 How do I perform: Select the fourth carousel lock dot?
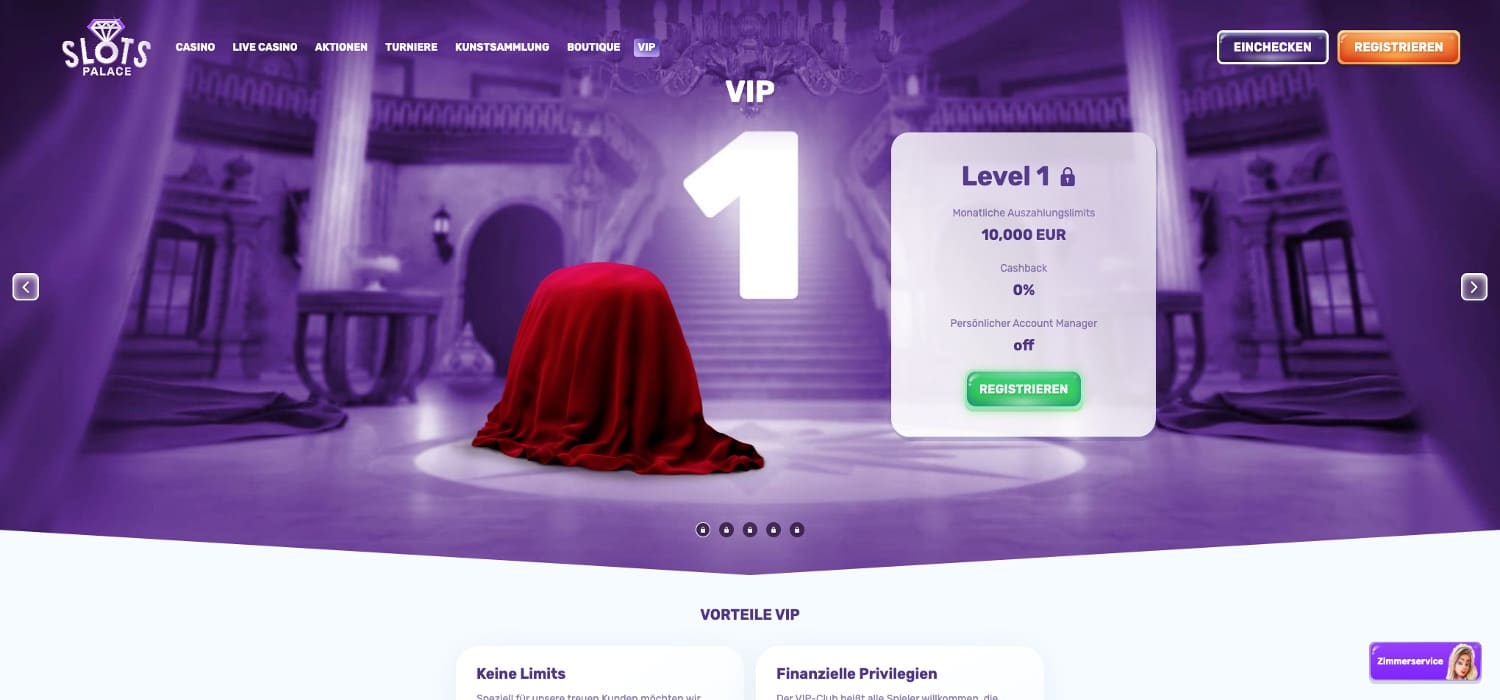[773, 530]
